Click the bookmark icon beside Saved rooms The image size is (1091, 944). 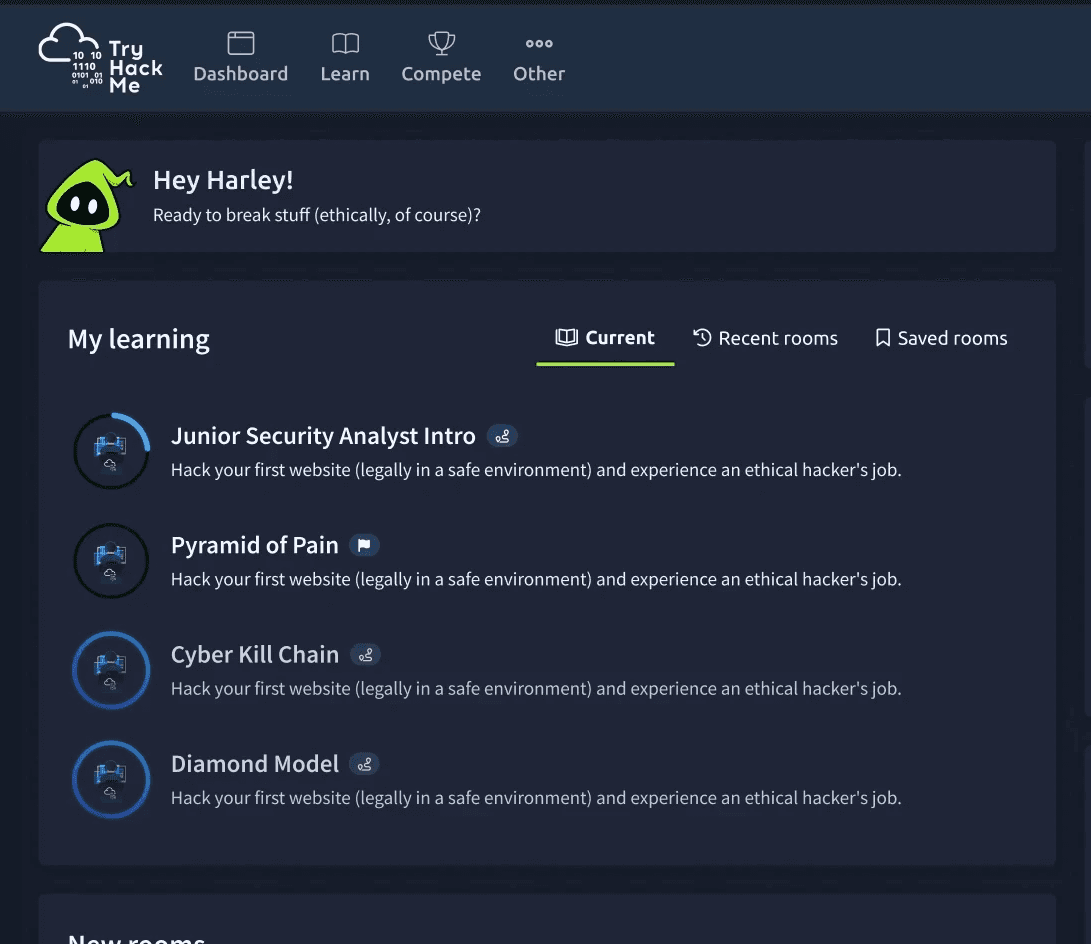tap(882, 337)
